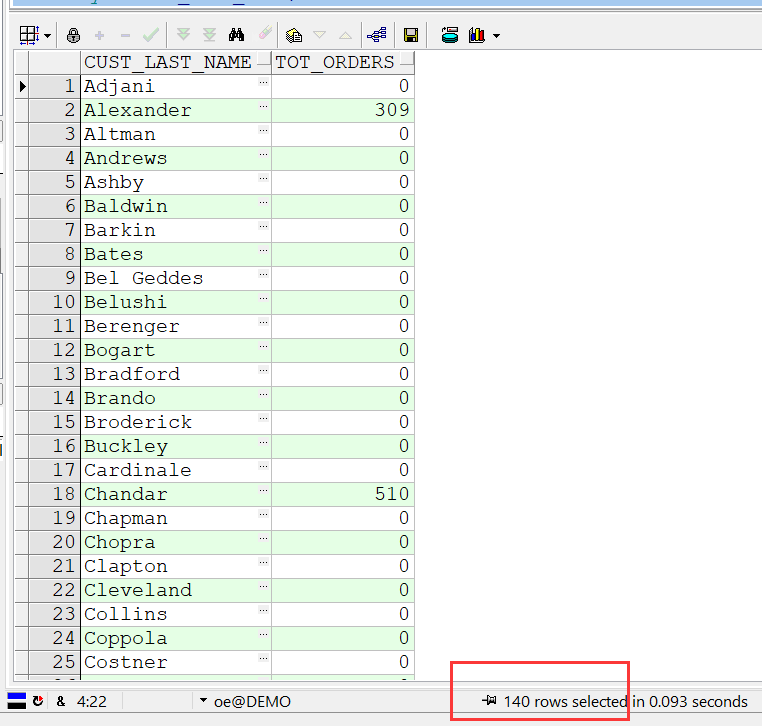Click small box in CUST_LAST_NAME header

pyautogui.click(x=263, y=59)
